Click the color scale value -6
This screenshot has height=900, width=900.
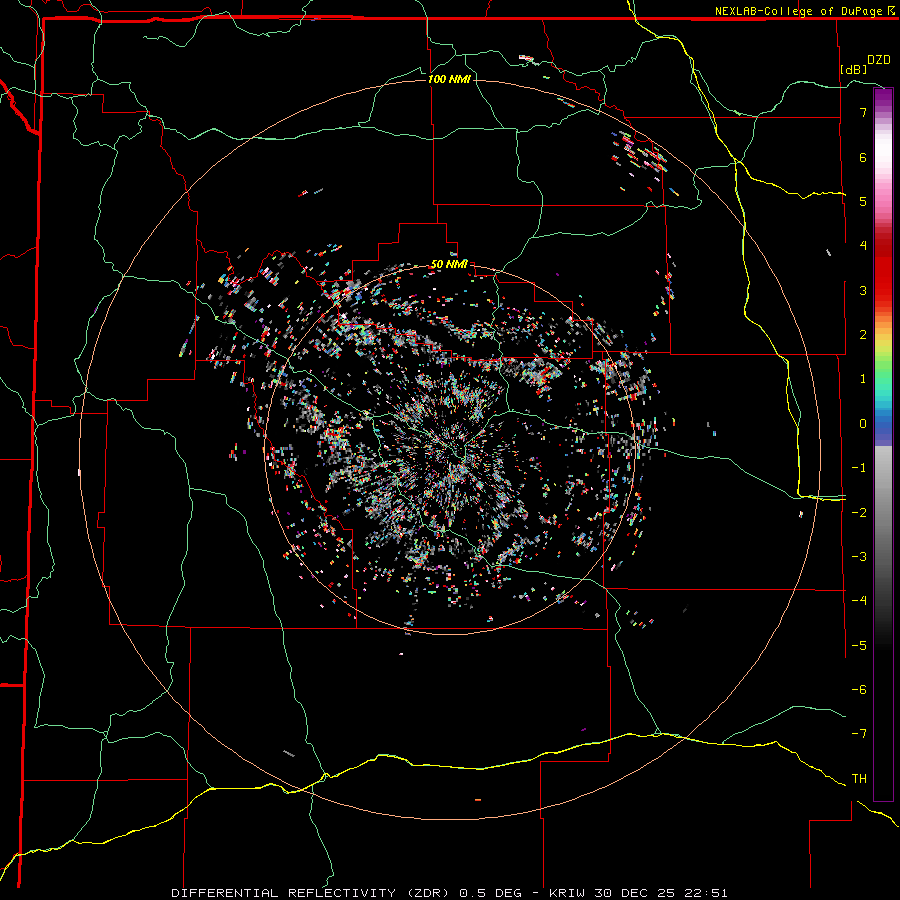[859, 689]
